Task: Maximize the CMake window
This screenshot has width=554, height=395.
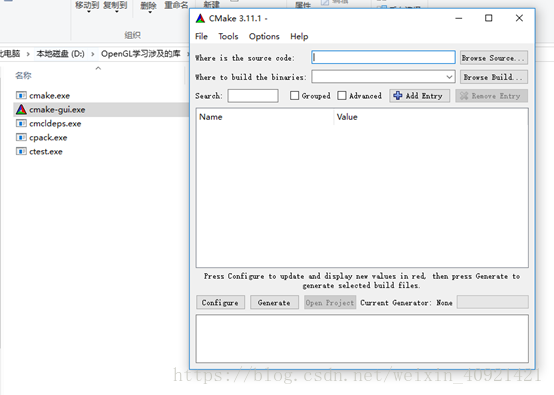Action: pos(489,18)
